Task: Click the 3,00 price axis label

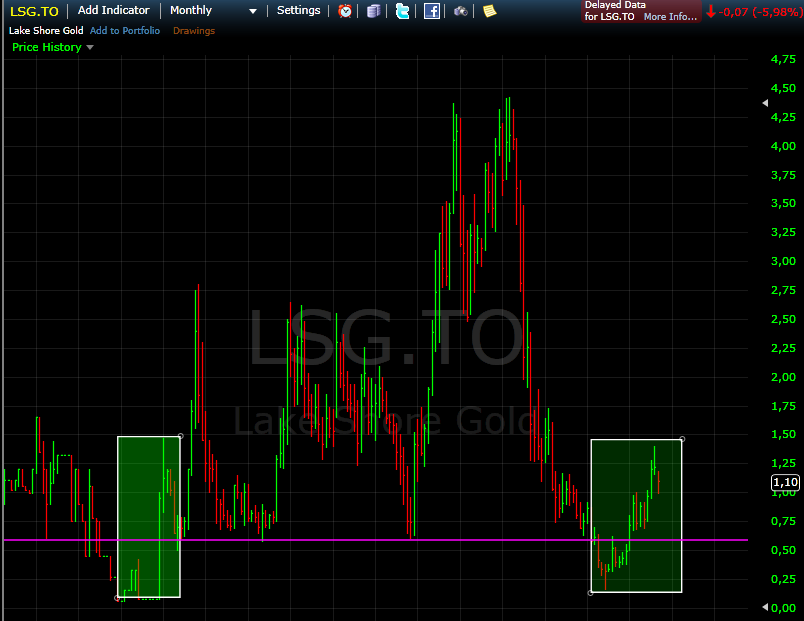Action: (783, 261)
